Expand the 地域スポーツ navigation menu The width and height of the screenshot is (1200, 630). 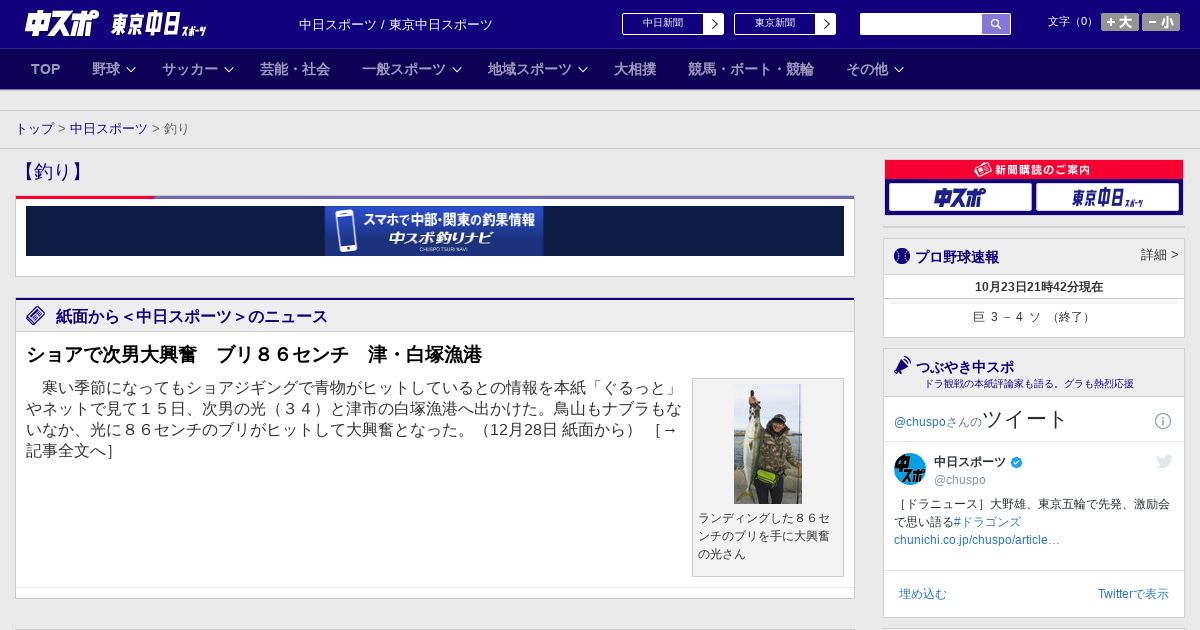[x=538, y=69]
